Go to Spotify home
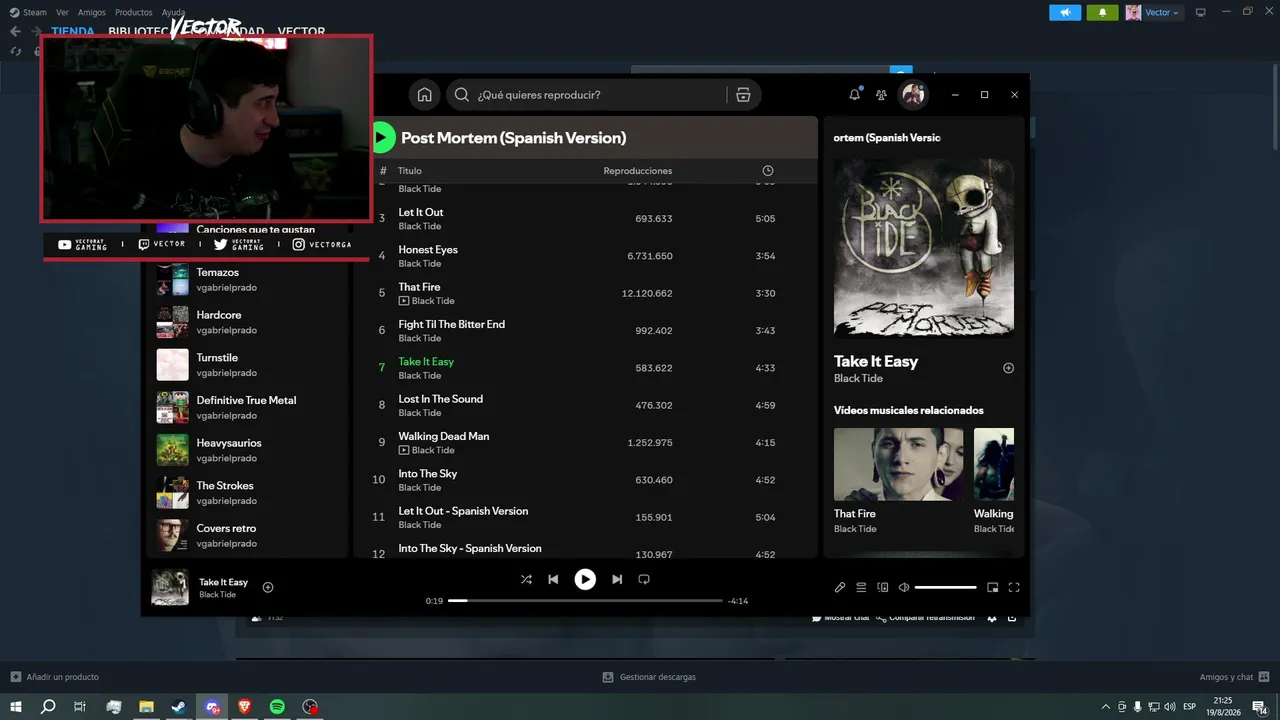Image resolution: width=1280 pixels, height=720 pixels. tap(425, 95)
